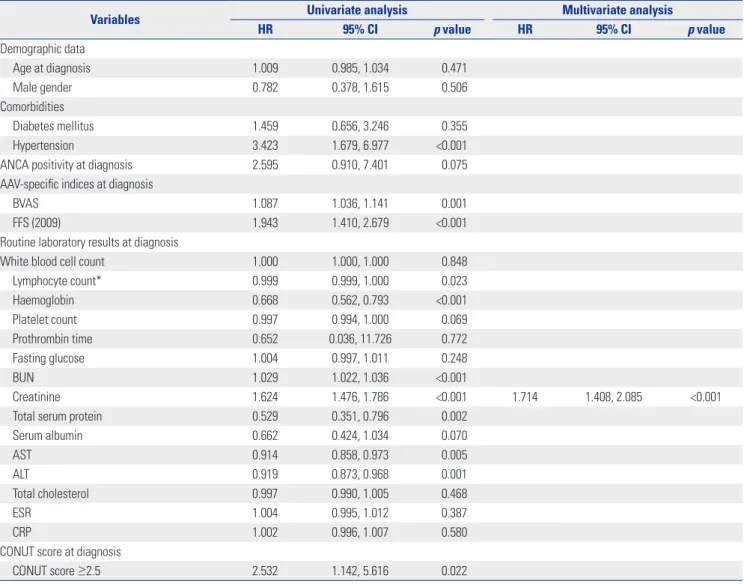Click BVAS hazard ratio 1.087
744x584 pixels.
click(265, 204)
